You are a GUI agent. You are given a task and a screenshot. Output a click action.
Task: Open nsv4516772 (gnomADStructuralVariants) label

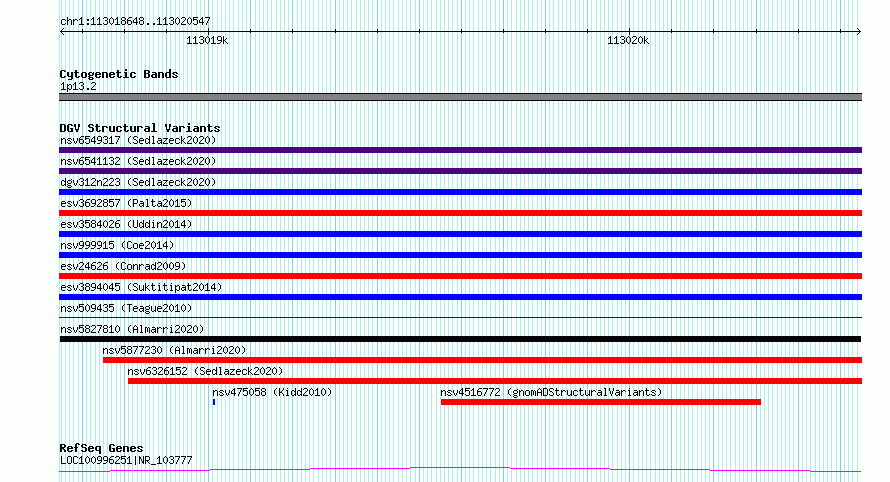551,392
